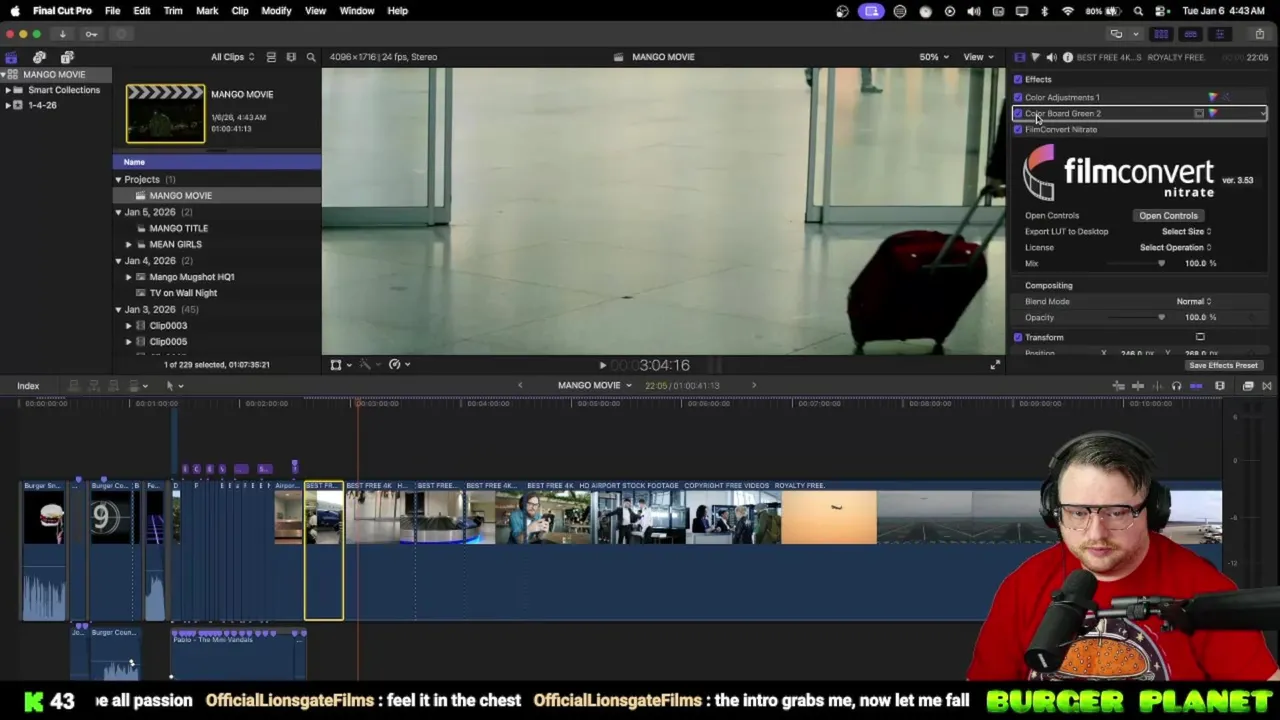Image resolution: width=1280 pixels, height=720 pixels.
Task: Play the viewer clip
Action: pos(602,366)
